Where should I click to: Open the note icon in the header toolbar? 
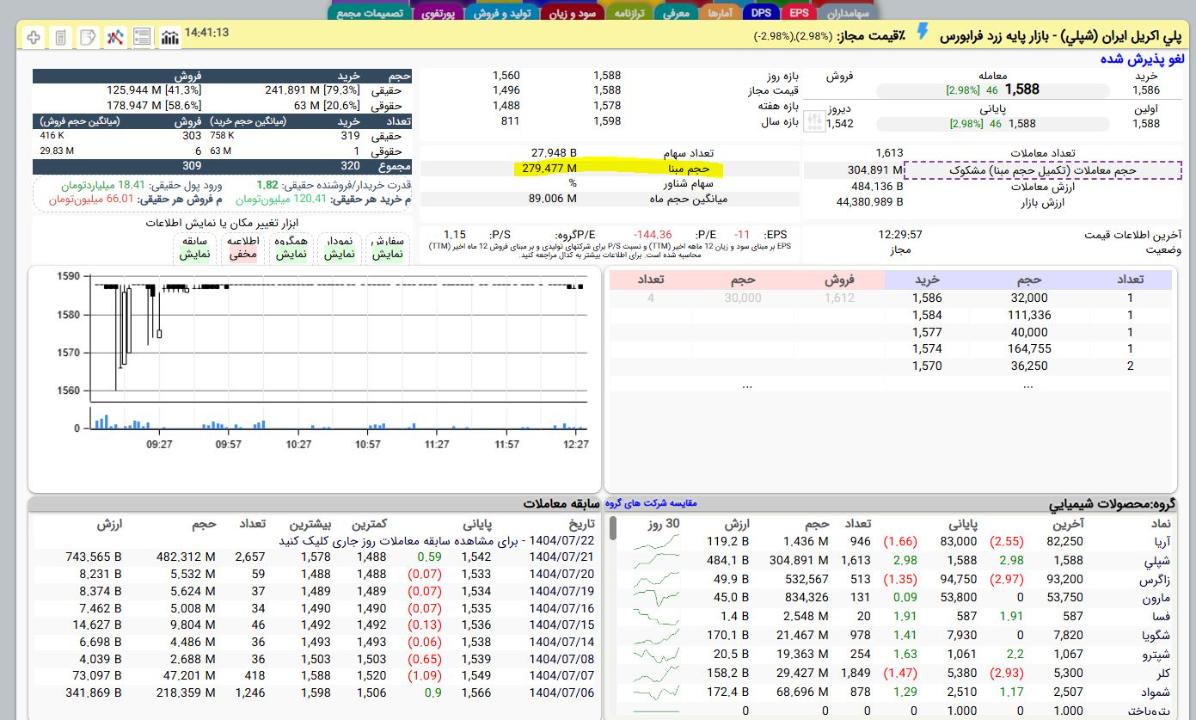click(x=88, y=38)
